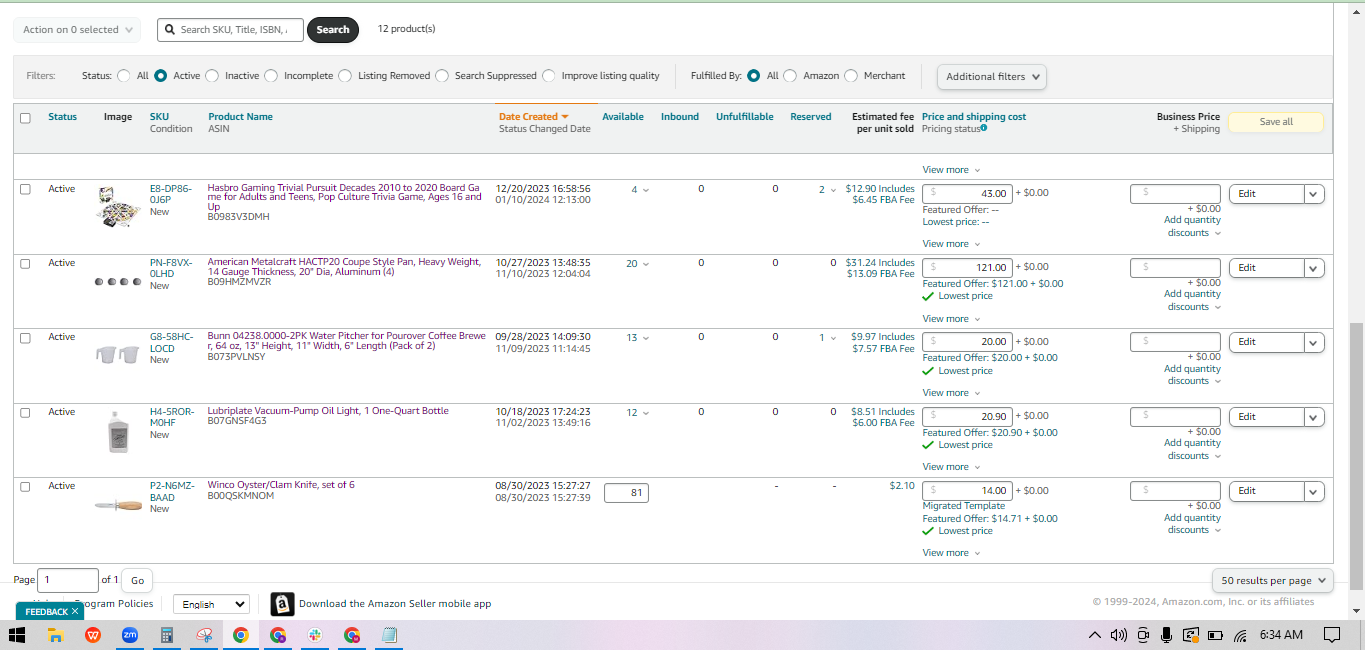This screenshot has height=650, width=1365.
Task: Expand available quantity 20 for Metalcraft pan
Action: 637,264
